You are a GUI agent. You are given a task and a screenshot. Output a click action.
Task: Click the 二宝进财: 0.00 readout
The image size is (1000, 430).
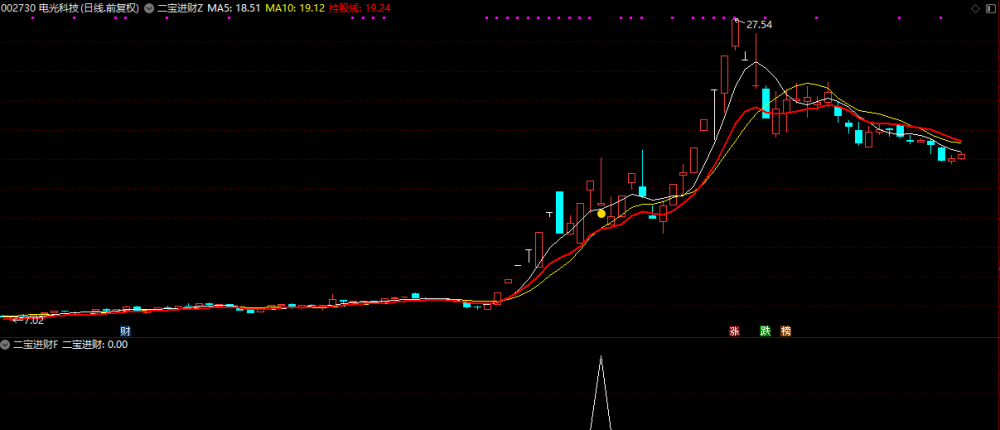pyautogui.click(x=96, y=345)
